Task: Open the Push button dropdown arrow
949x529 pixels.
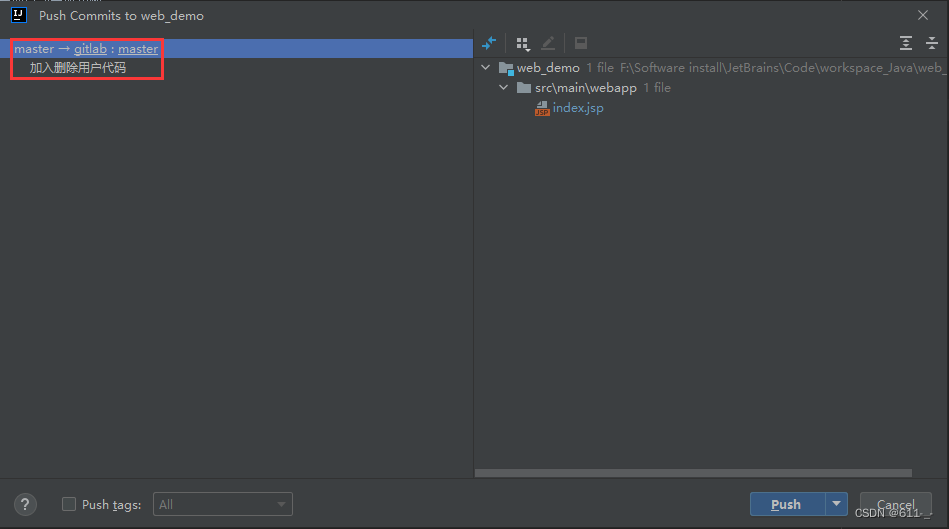Action: click(836, 504)
